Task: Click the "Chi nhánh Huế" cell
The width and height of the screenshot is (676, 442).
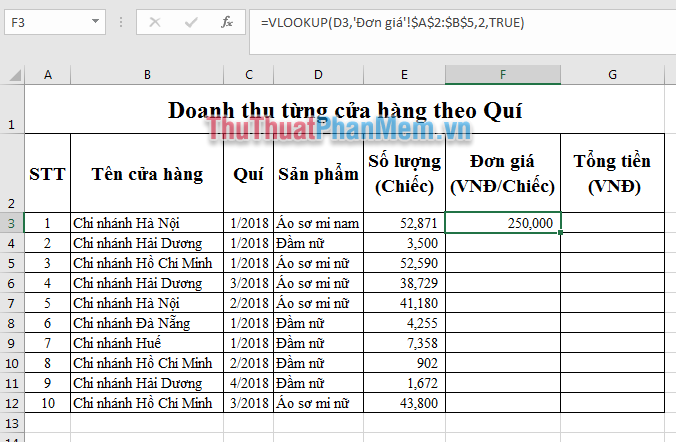Action: tap(147, 343)
